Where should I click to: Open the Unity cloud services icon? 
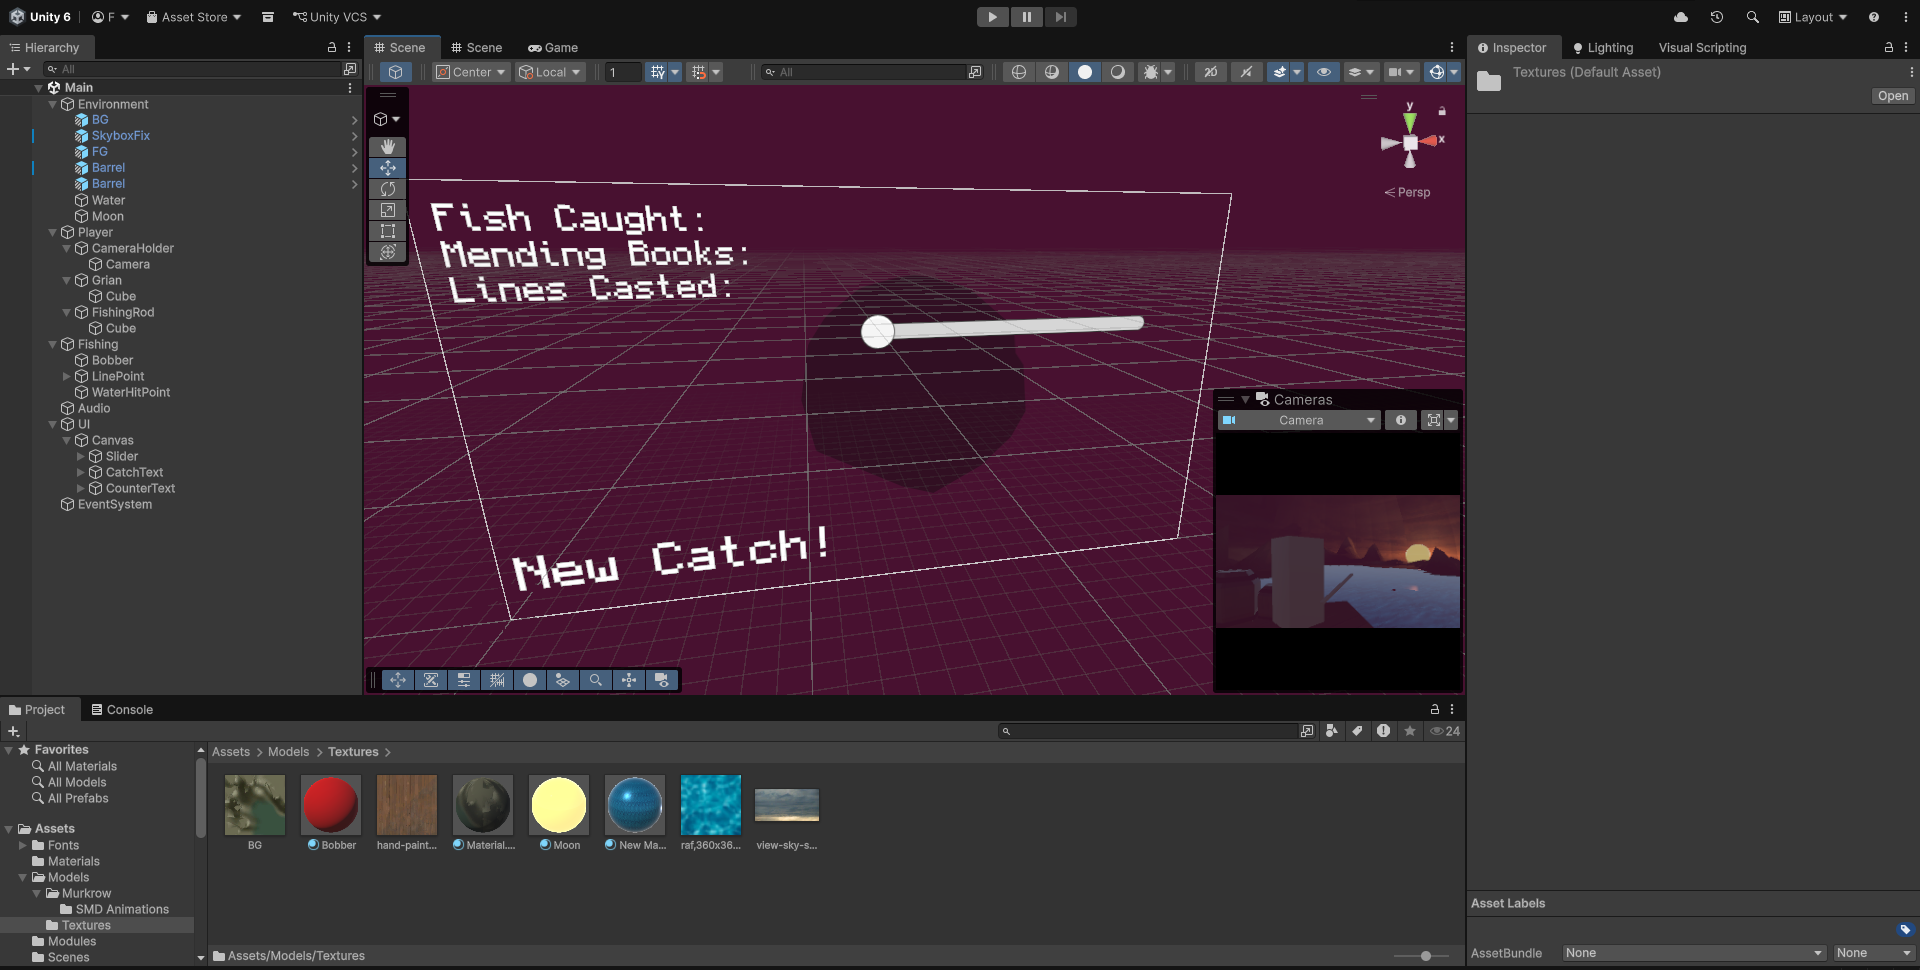pos(1681,17)
